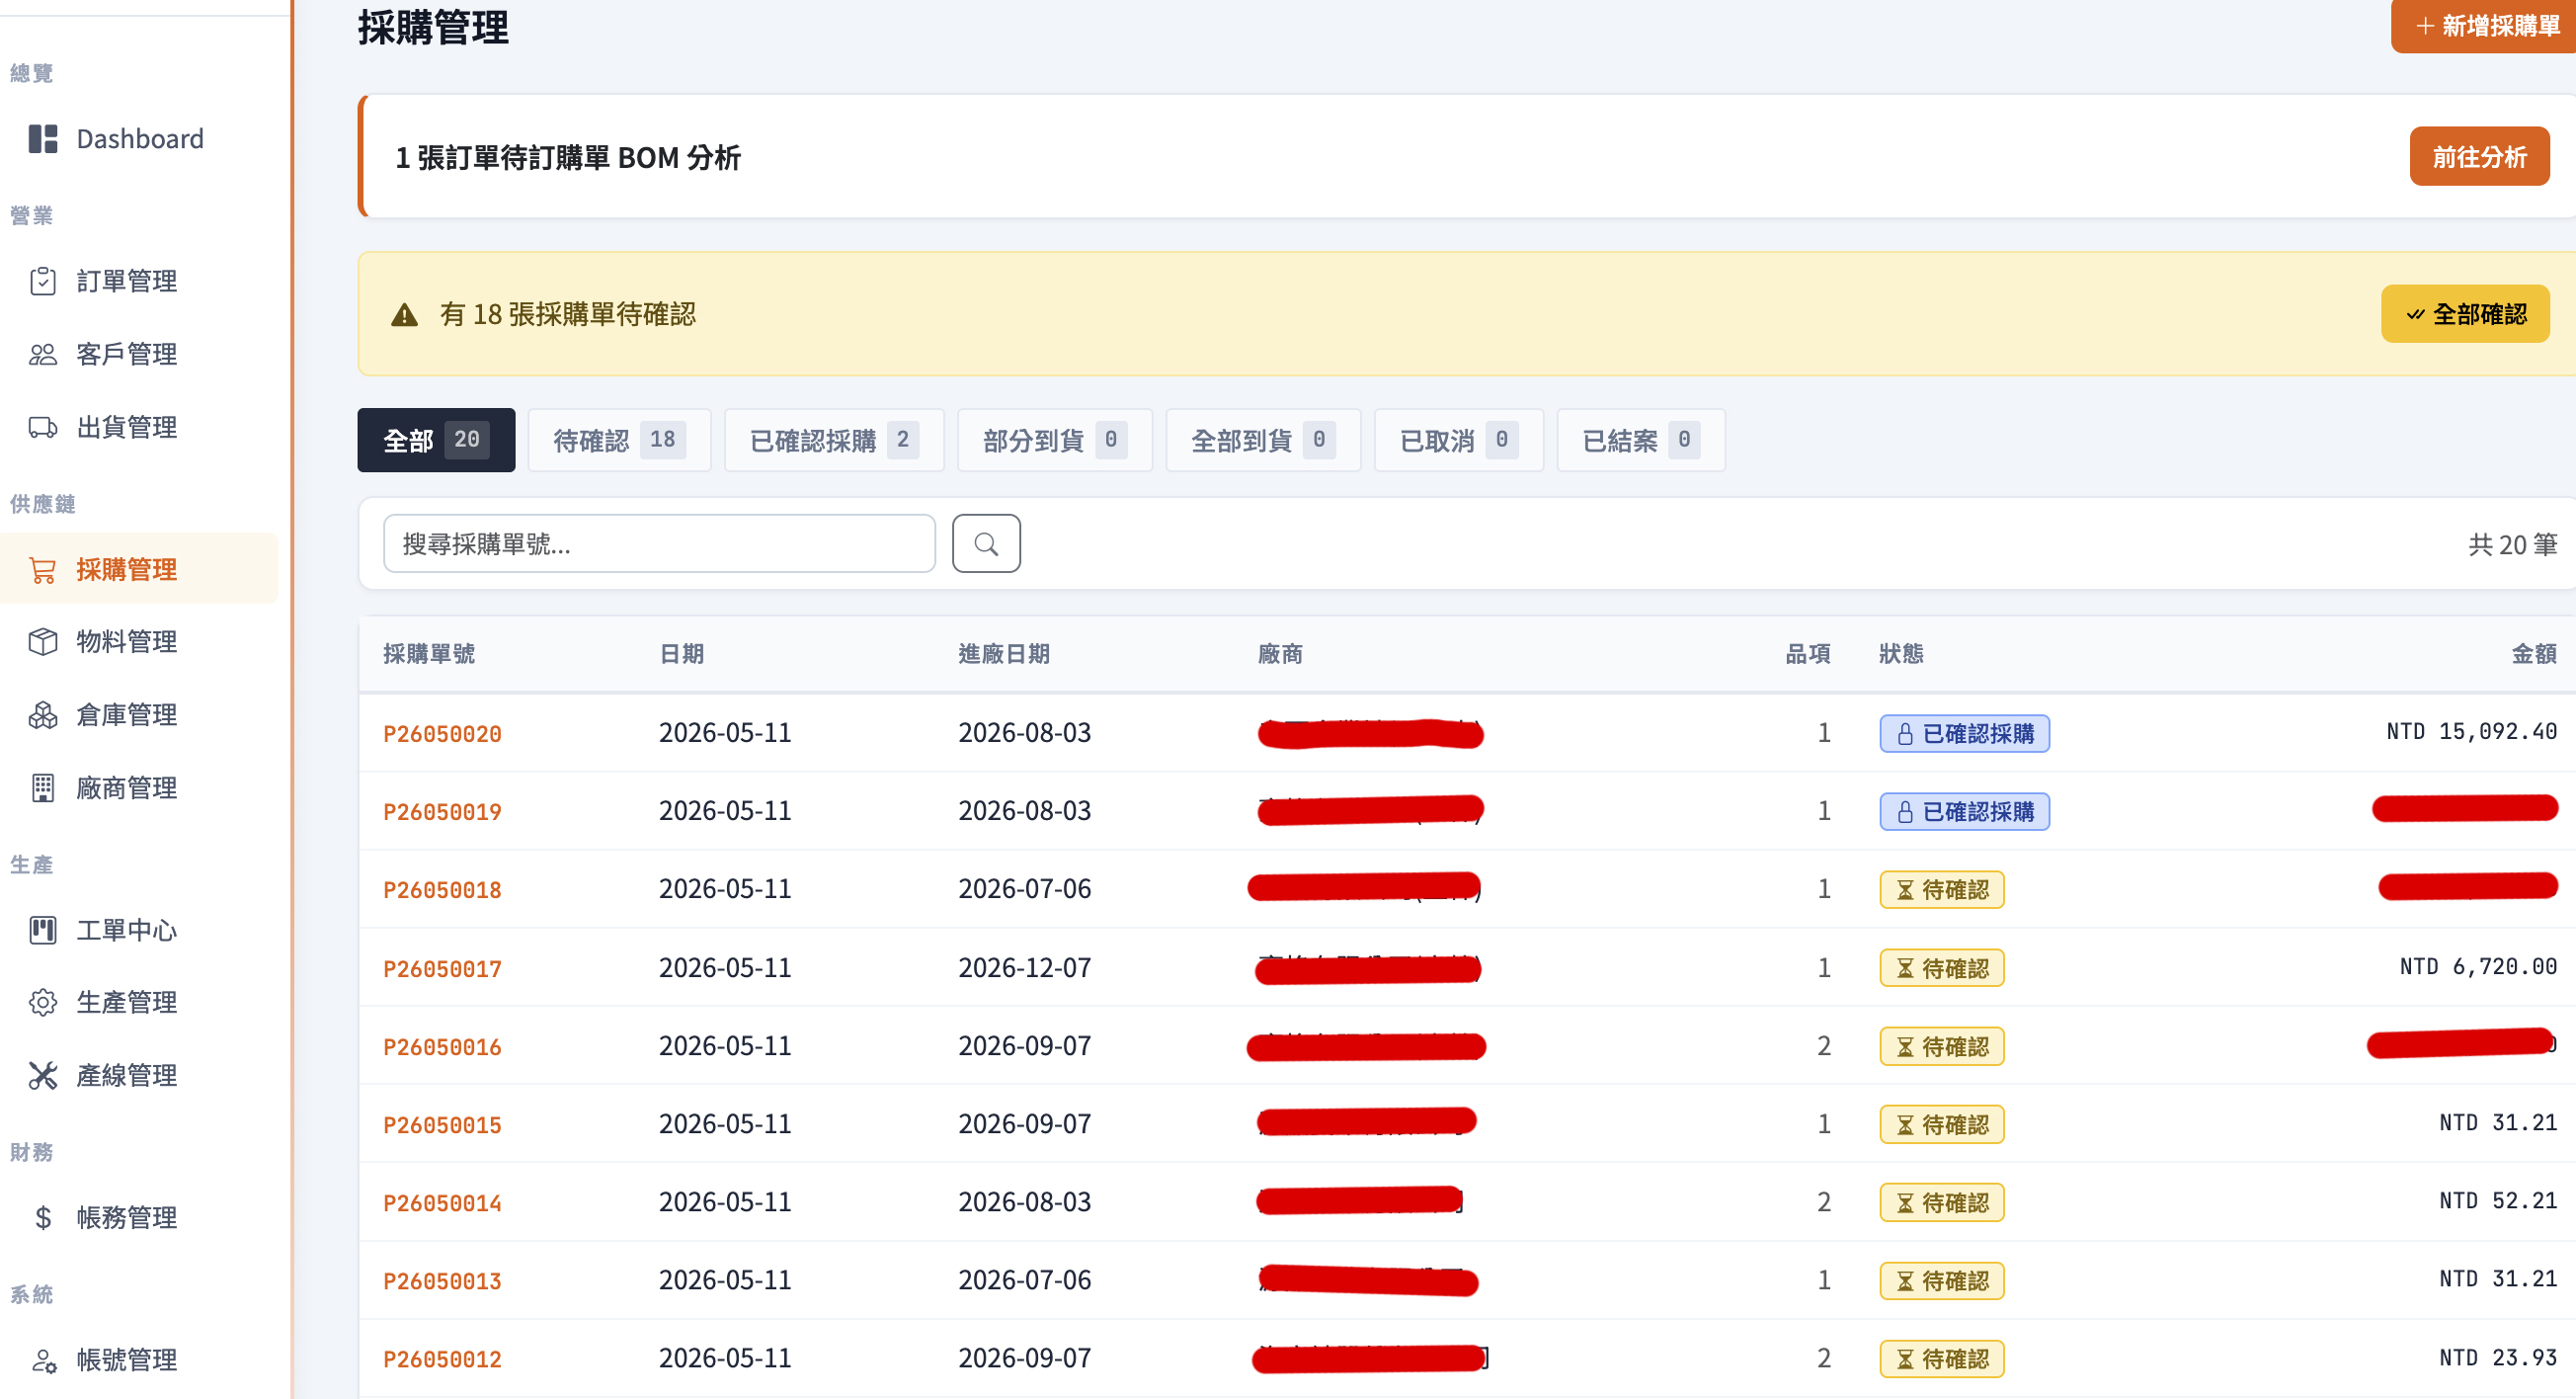Viewport: 2576px width, 1399px height.
Task: Click the 新增採購單 button
Action: click(x=2483, y=26)
